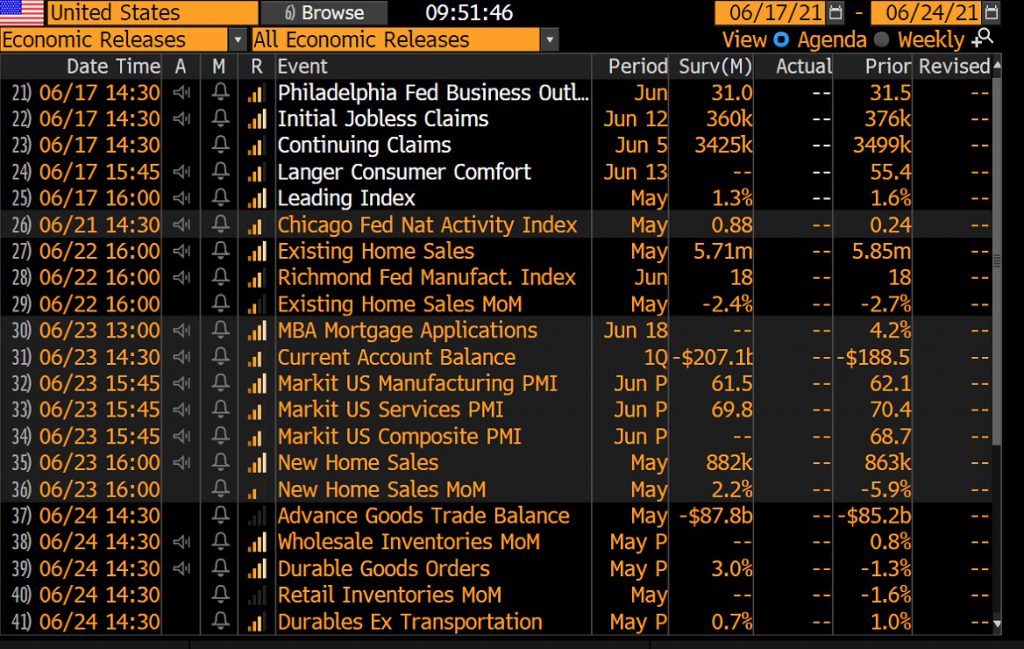
Task: Click the magnifier settings icon beside Weekly
Action: click(x=982, y=39)
